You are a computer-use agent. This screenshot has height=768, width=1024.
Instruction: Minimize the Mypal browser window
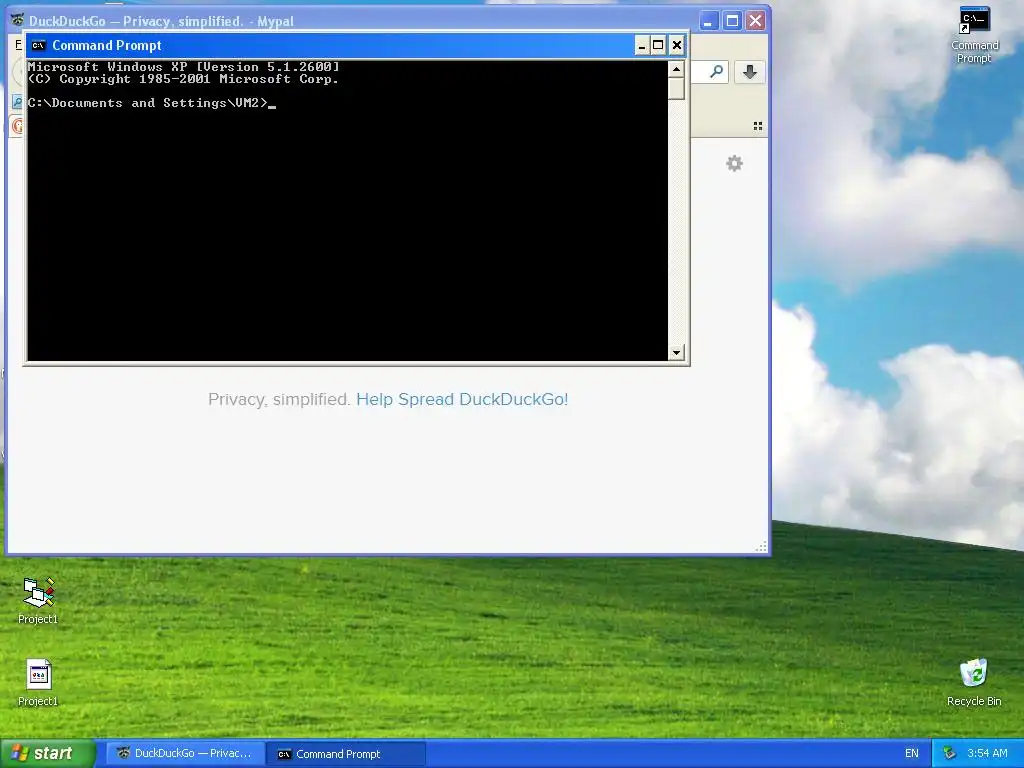coord(709,21)
